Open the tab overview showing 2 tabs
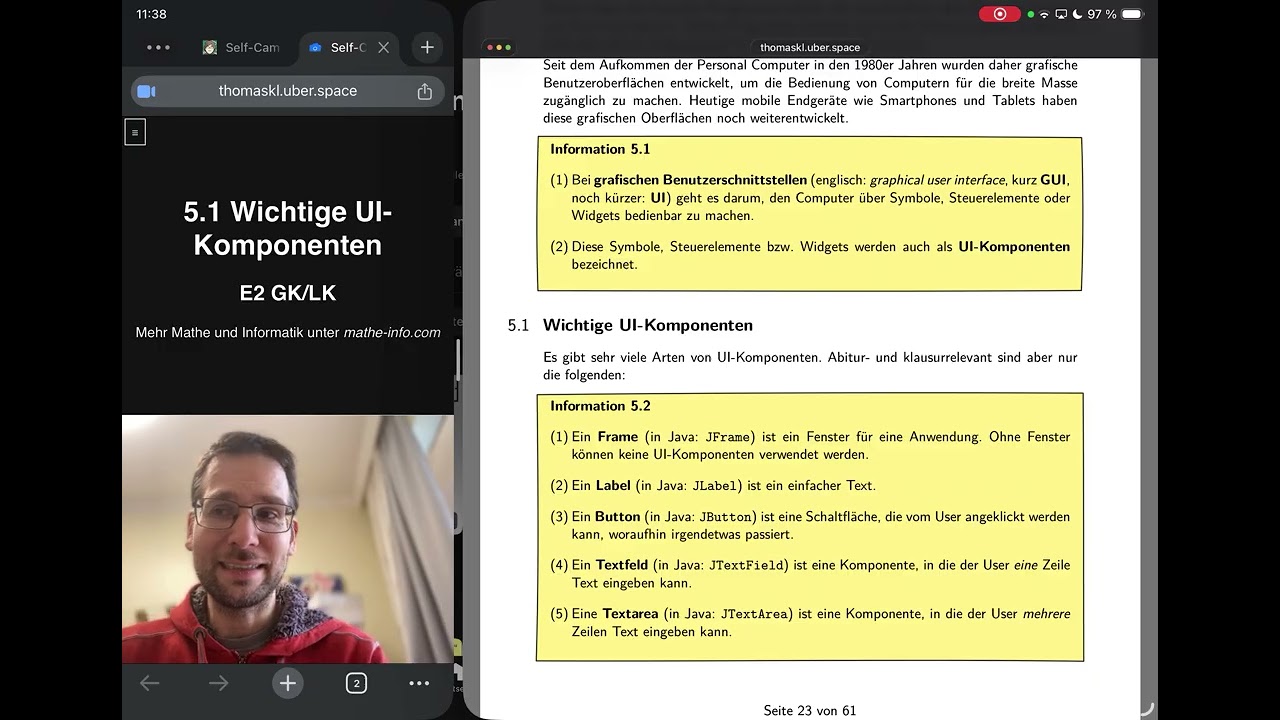This screenshot has width=1280, height=720. click(x=356, y=683)
